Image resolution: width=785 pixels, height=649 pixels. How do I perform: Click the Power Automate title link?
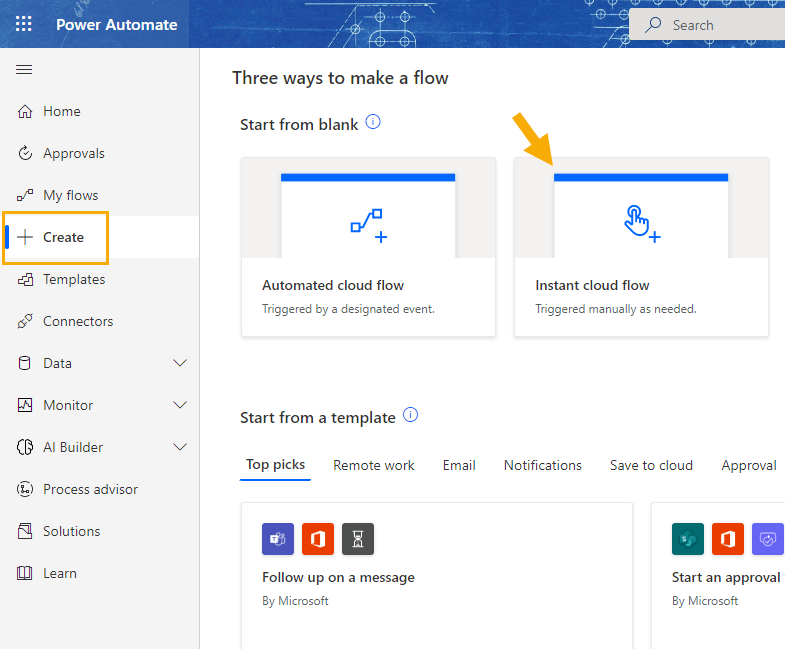tap(117, 25)
